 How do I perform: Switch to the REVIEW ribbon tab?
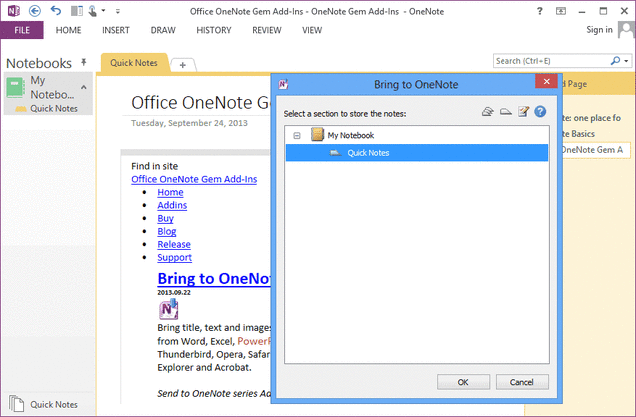(266, 30)
